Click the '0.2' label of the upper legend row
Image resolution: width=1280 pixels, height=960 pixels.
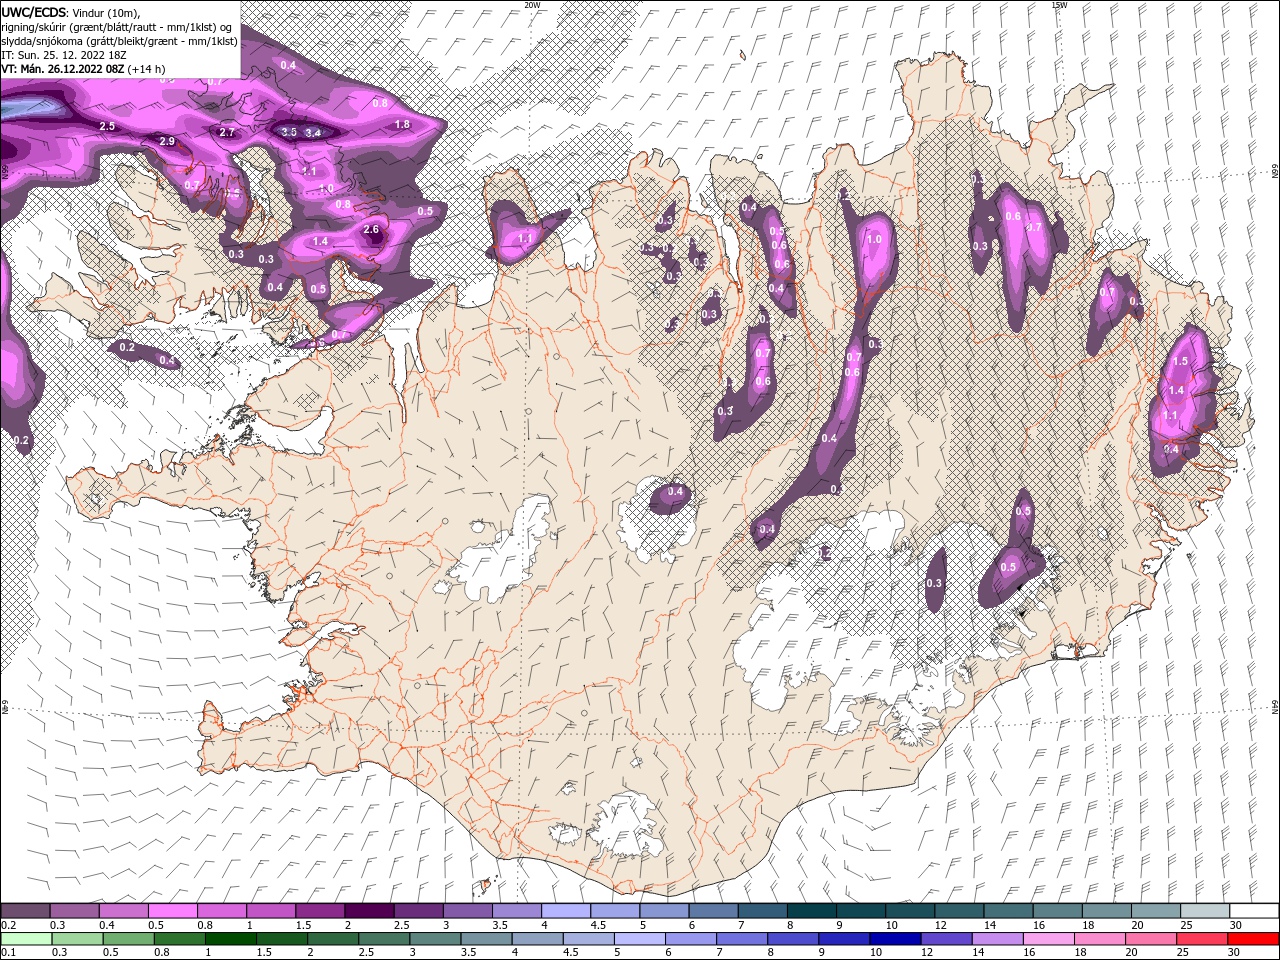point(7,926)
